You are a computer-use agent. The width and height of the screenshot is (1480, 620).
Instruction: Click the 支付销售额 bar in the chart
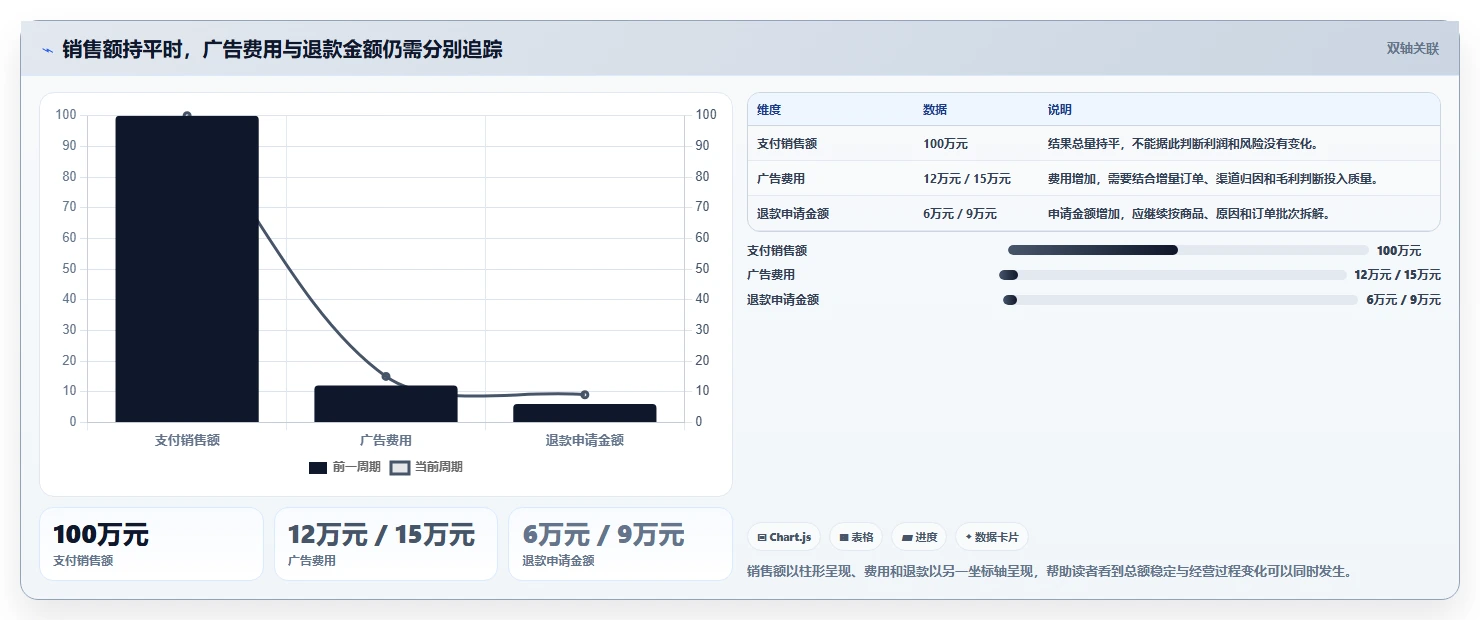[187, 269]
